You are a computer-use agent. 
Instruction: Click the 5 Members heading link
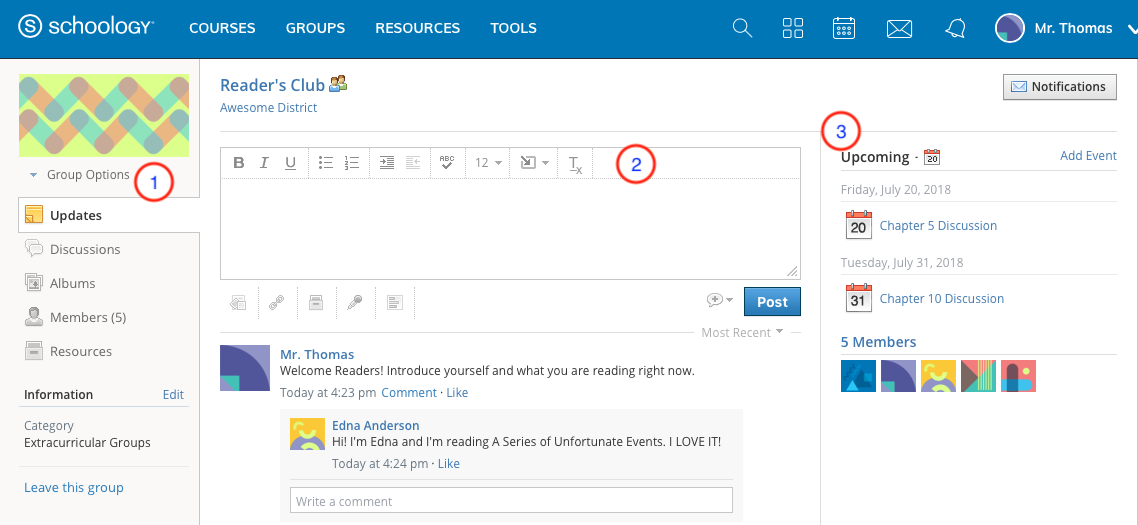pyautogui.click(x=878, y=342)
